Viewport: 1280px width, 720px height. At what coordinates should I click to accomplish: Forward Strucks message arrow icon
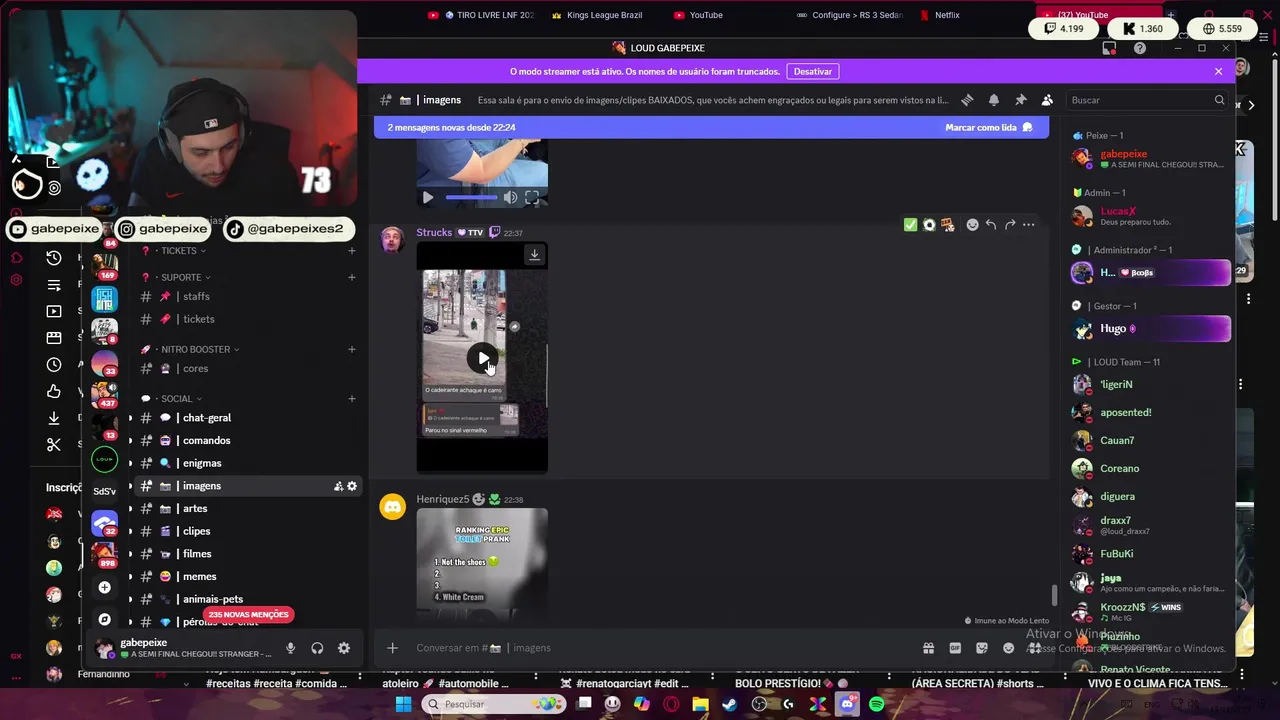pos(1010,225)
